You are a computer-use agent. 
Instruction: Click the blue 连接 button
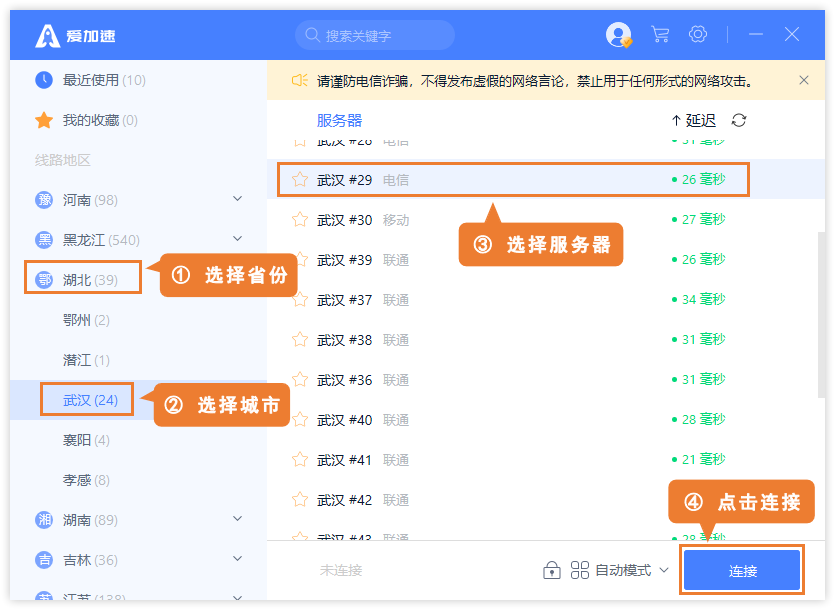[x=742, y=570]
